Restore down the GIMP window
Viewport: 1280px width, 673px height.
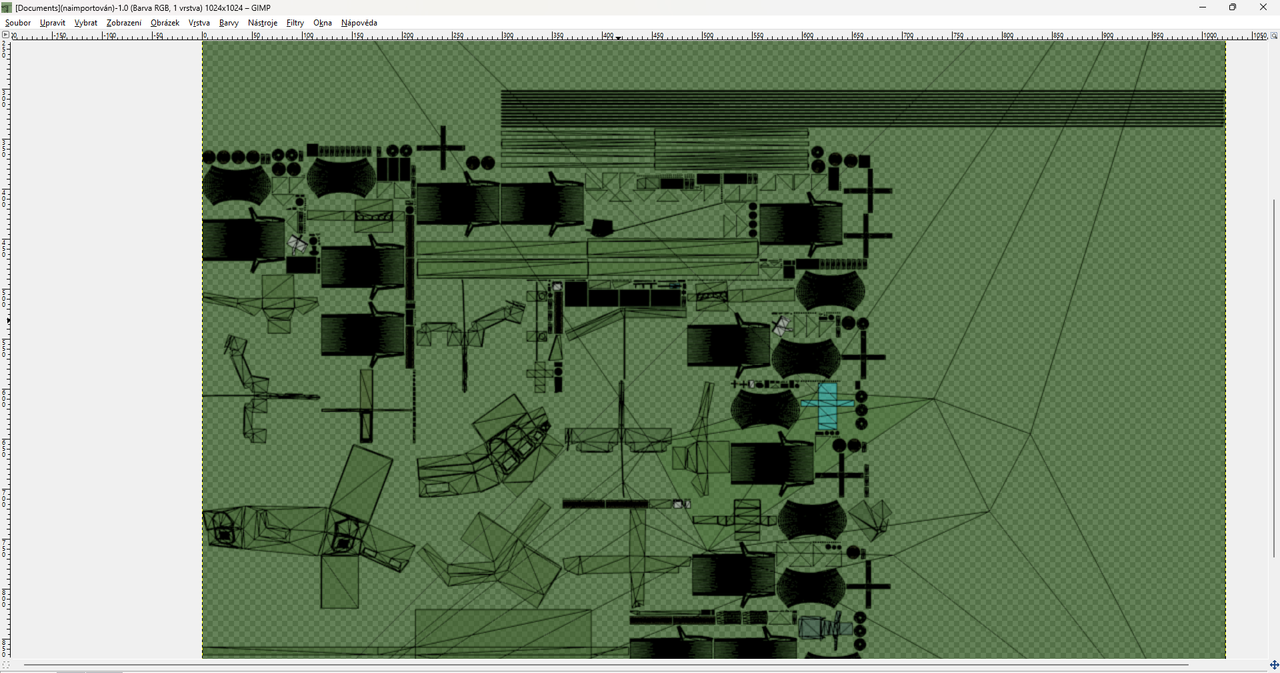[x=1232, y=7]
